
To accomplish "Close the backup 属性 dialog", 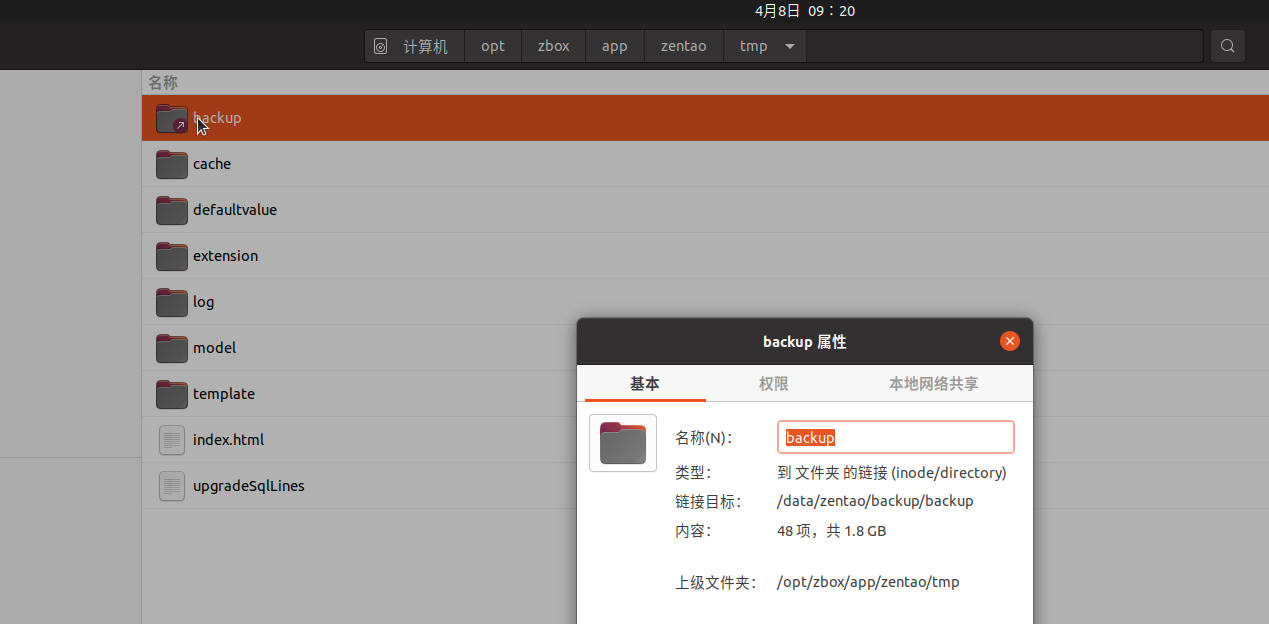I will (1010, 341).
